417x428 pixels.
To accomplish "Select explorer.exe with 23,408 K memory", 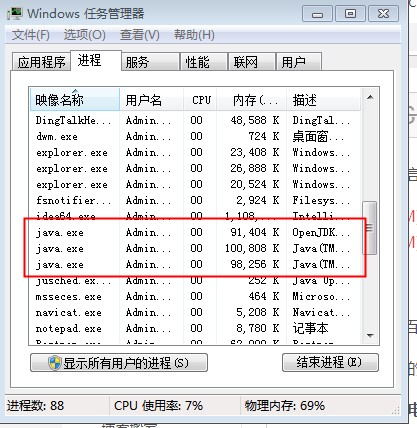I will pos(195,152).
